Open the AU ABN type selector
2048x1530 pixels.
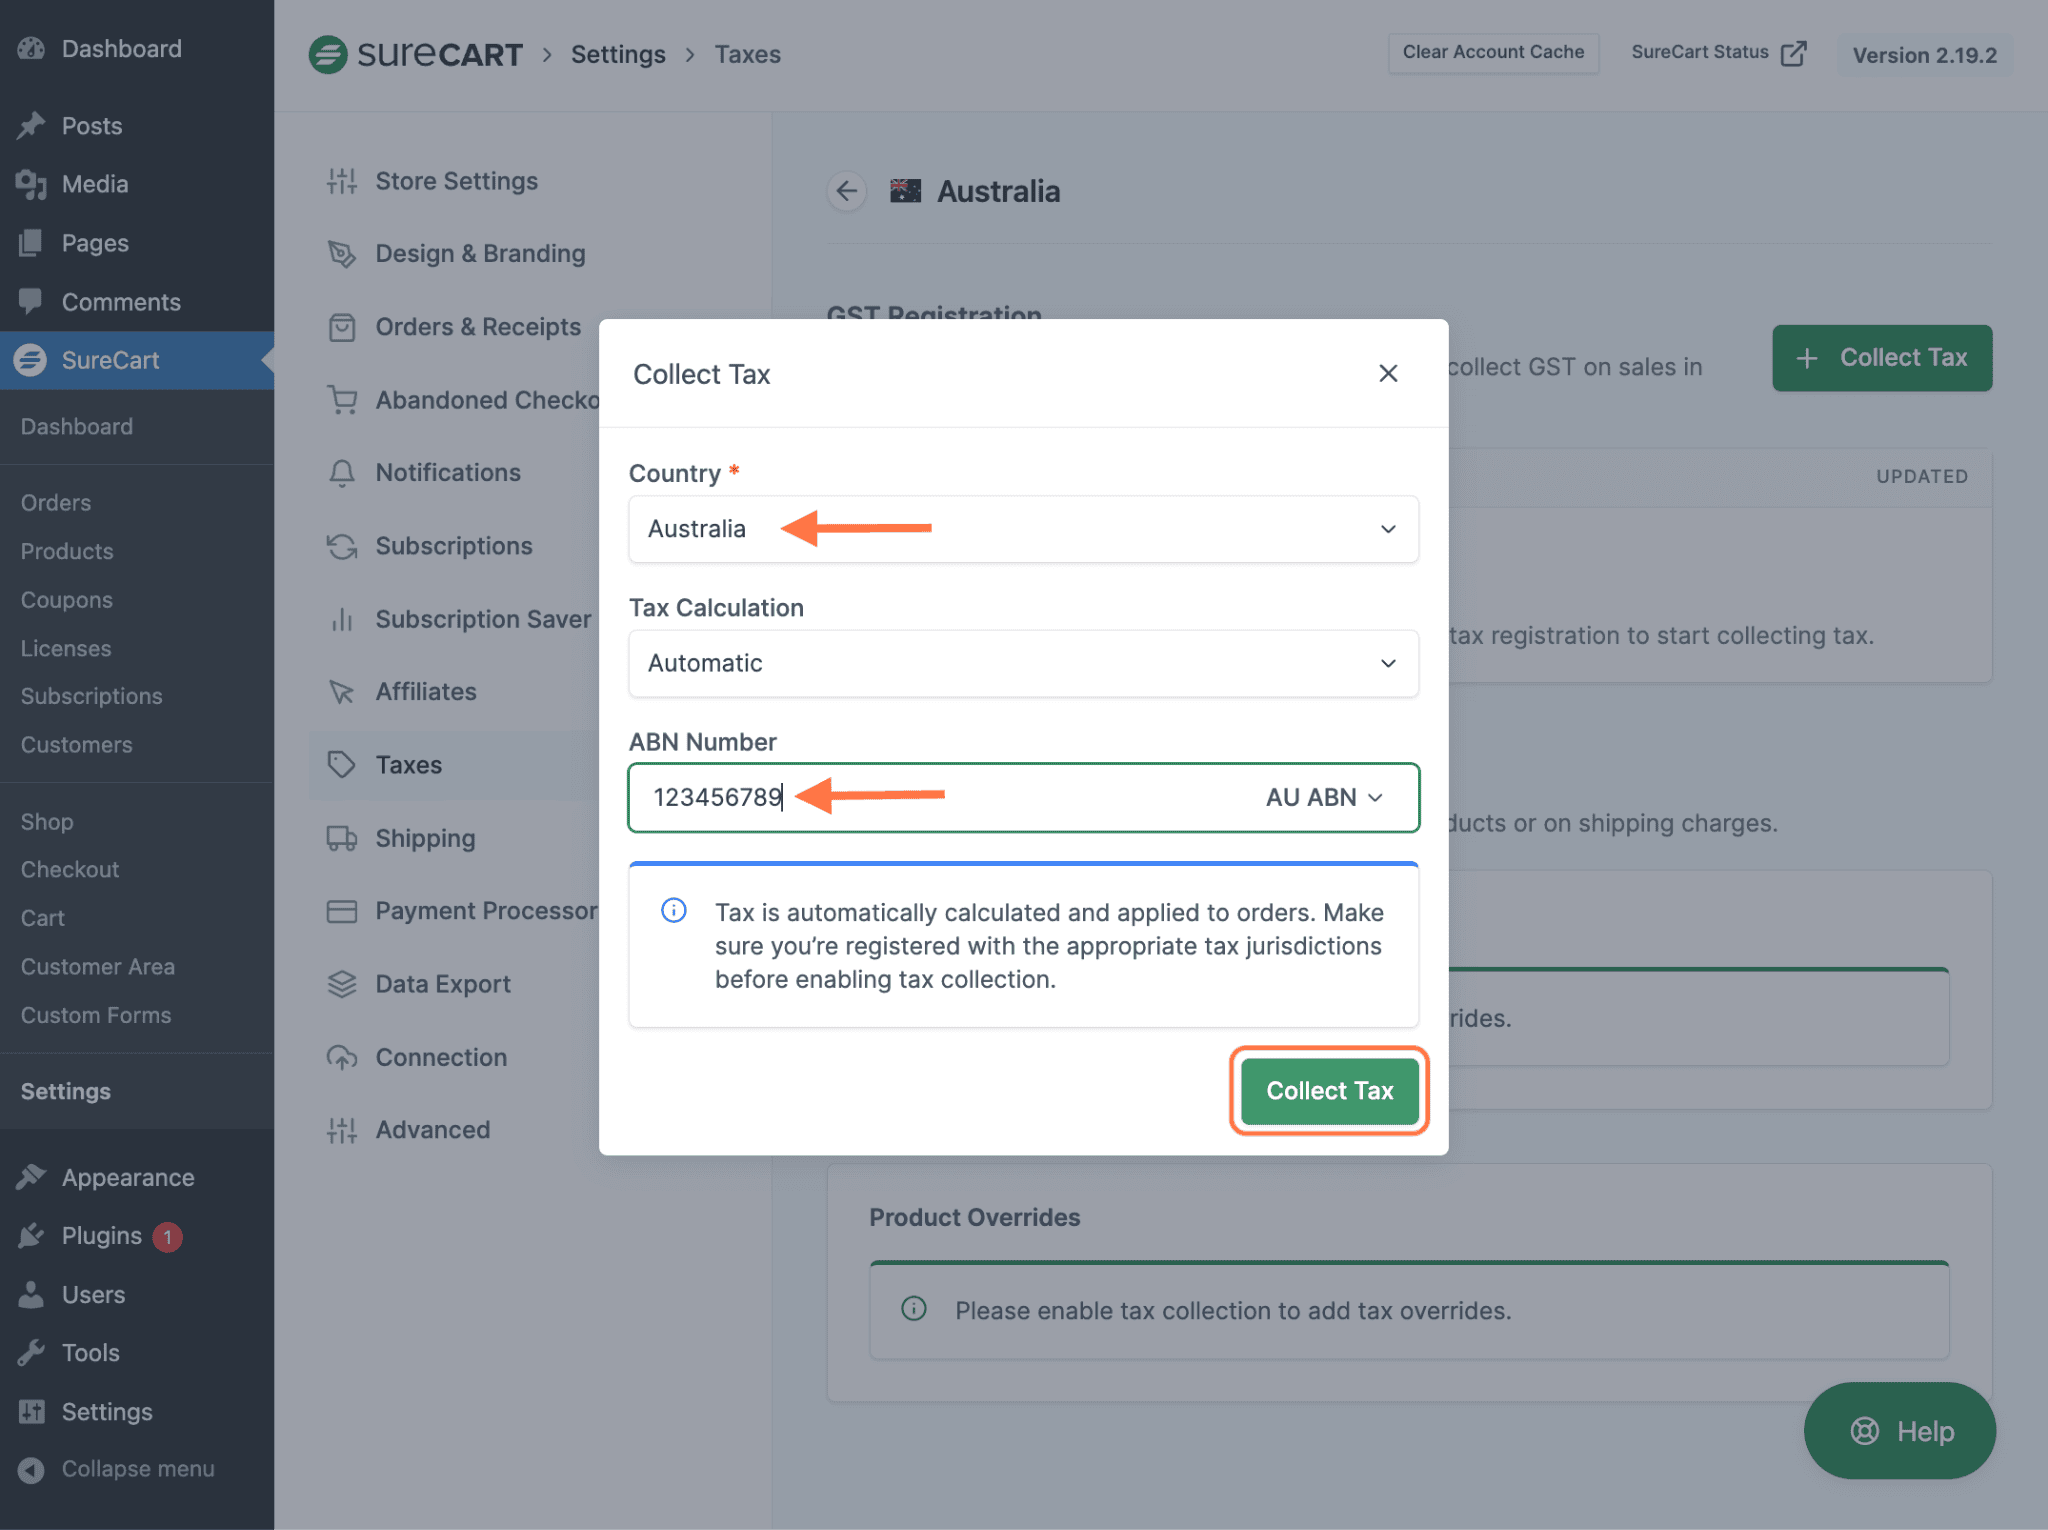[1322, 797]
